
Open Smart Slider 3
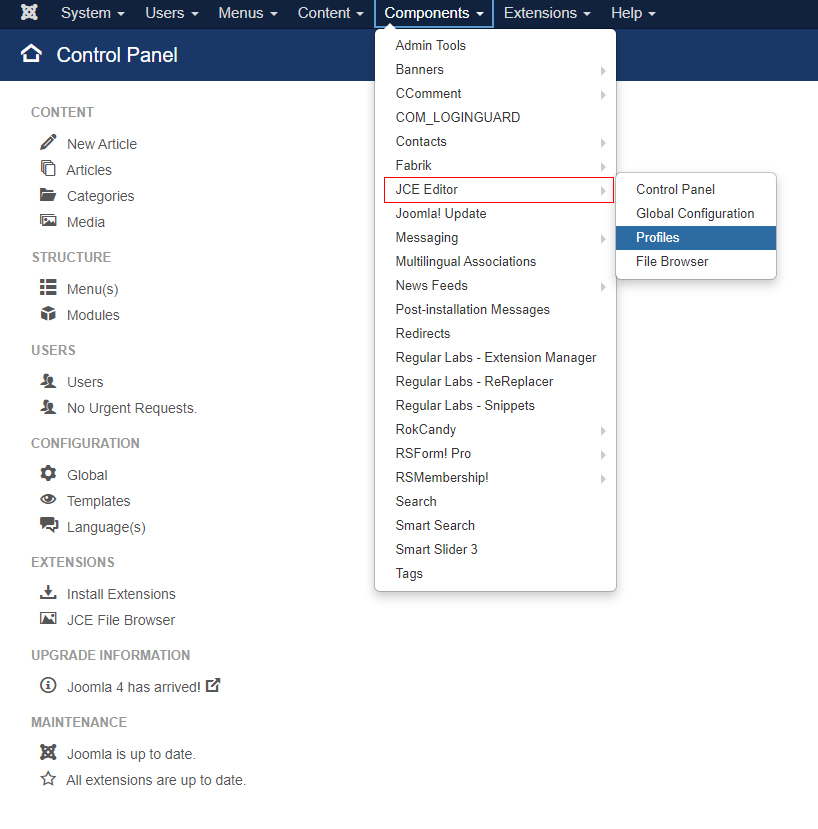point(495,550)
